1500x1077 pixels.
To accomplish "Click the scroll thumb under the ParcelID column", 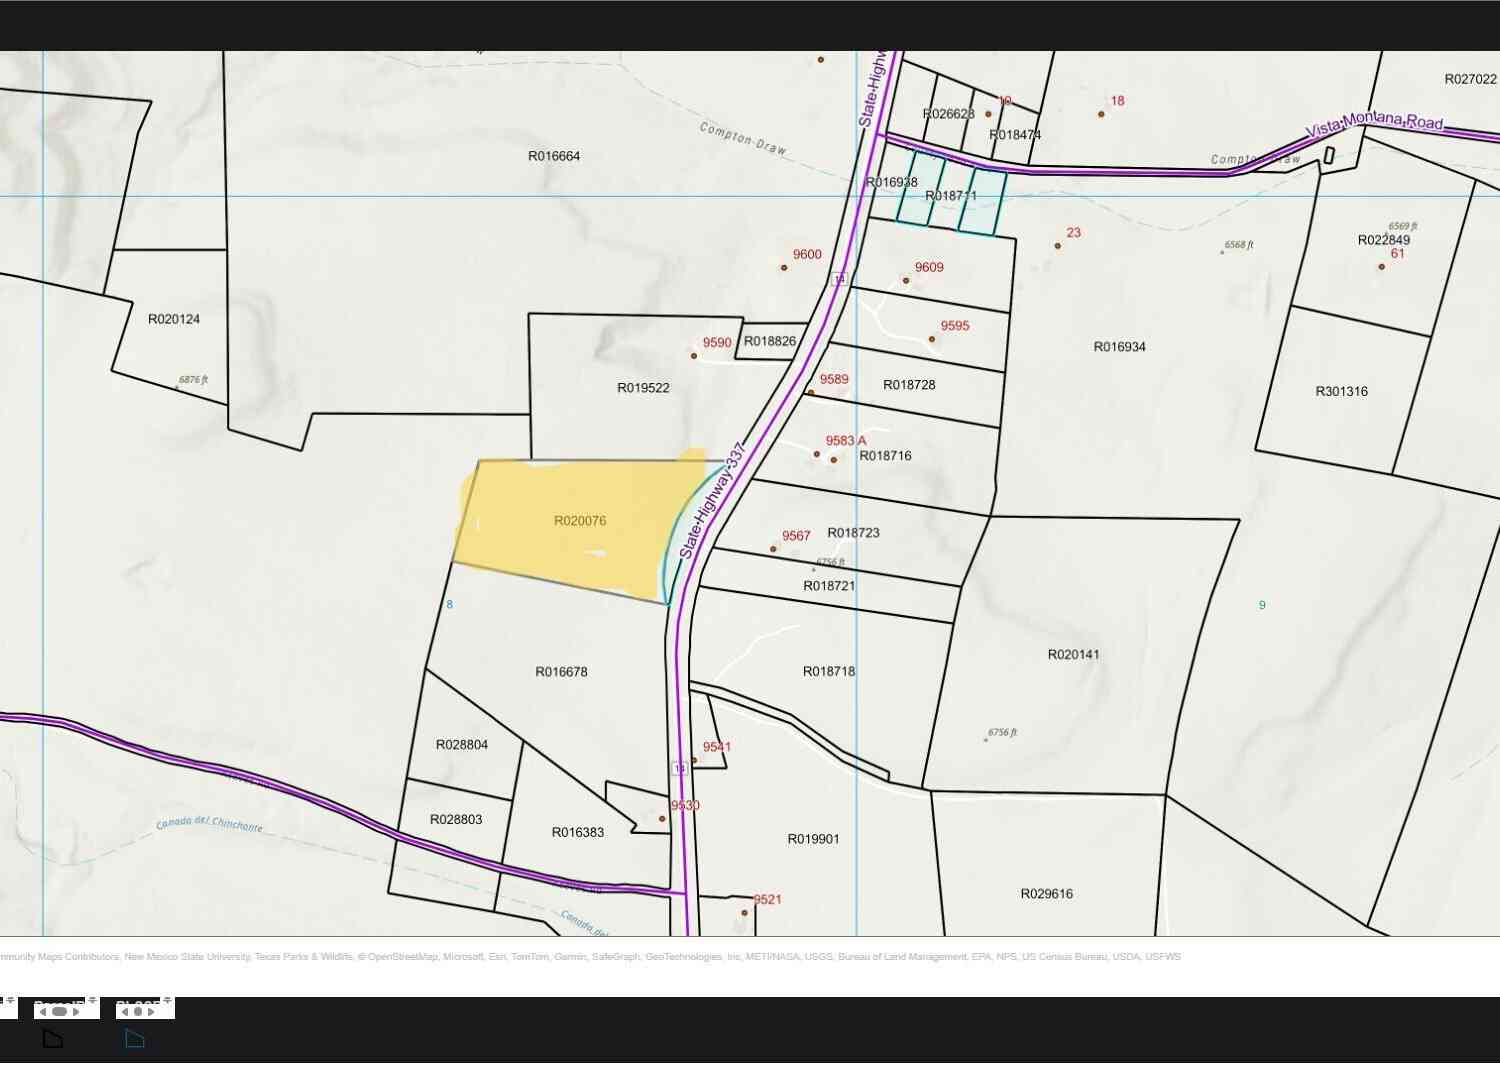I will [x=59, y=1012].
